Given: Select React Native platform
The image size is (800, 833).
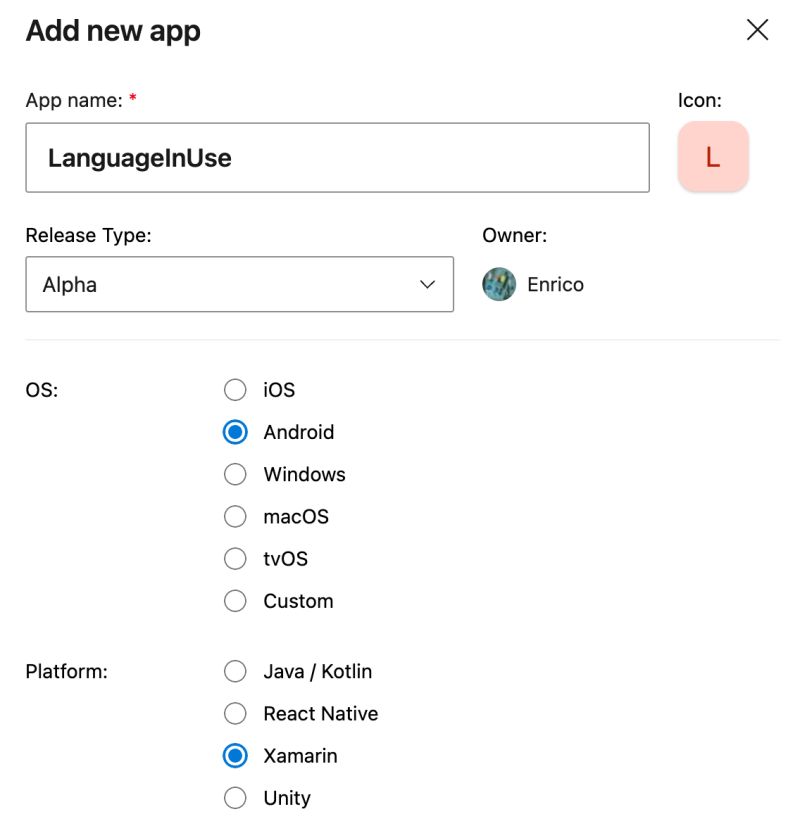Looking at the screenshot, I should (x=235, y=713).
